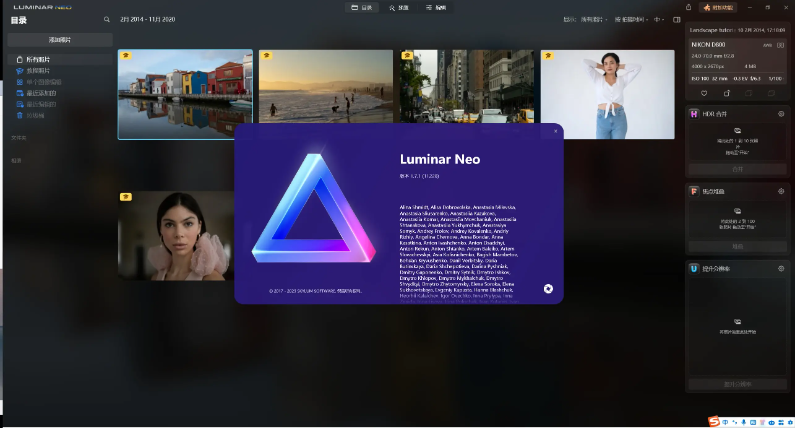
Task: Click the NIKON D600 camera text
Action: (708, 45)
